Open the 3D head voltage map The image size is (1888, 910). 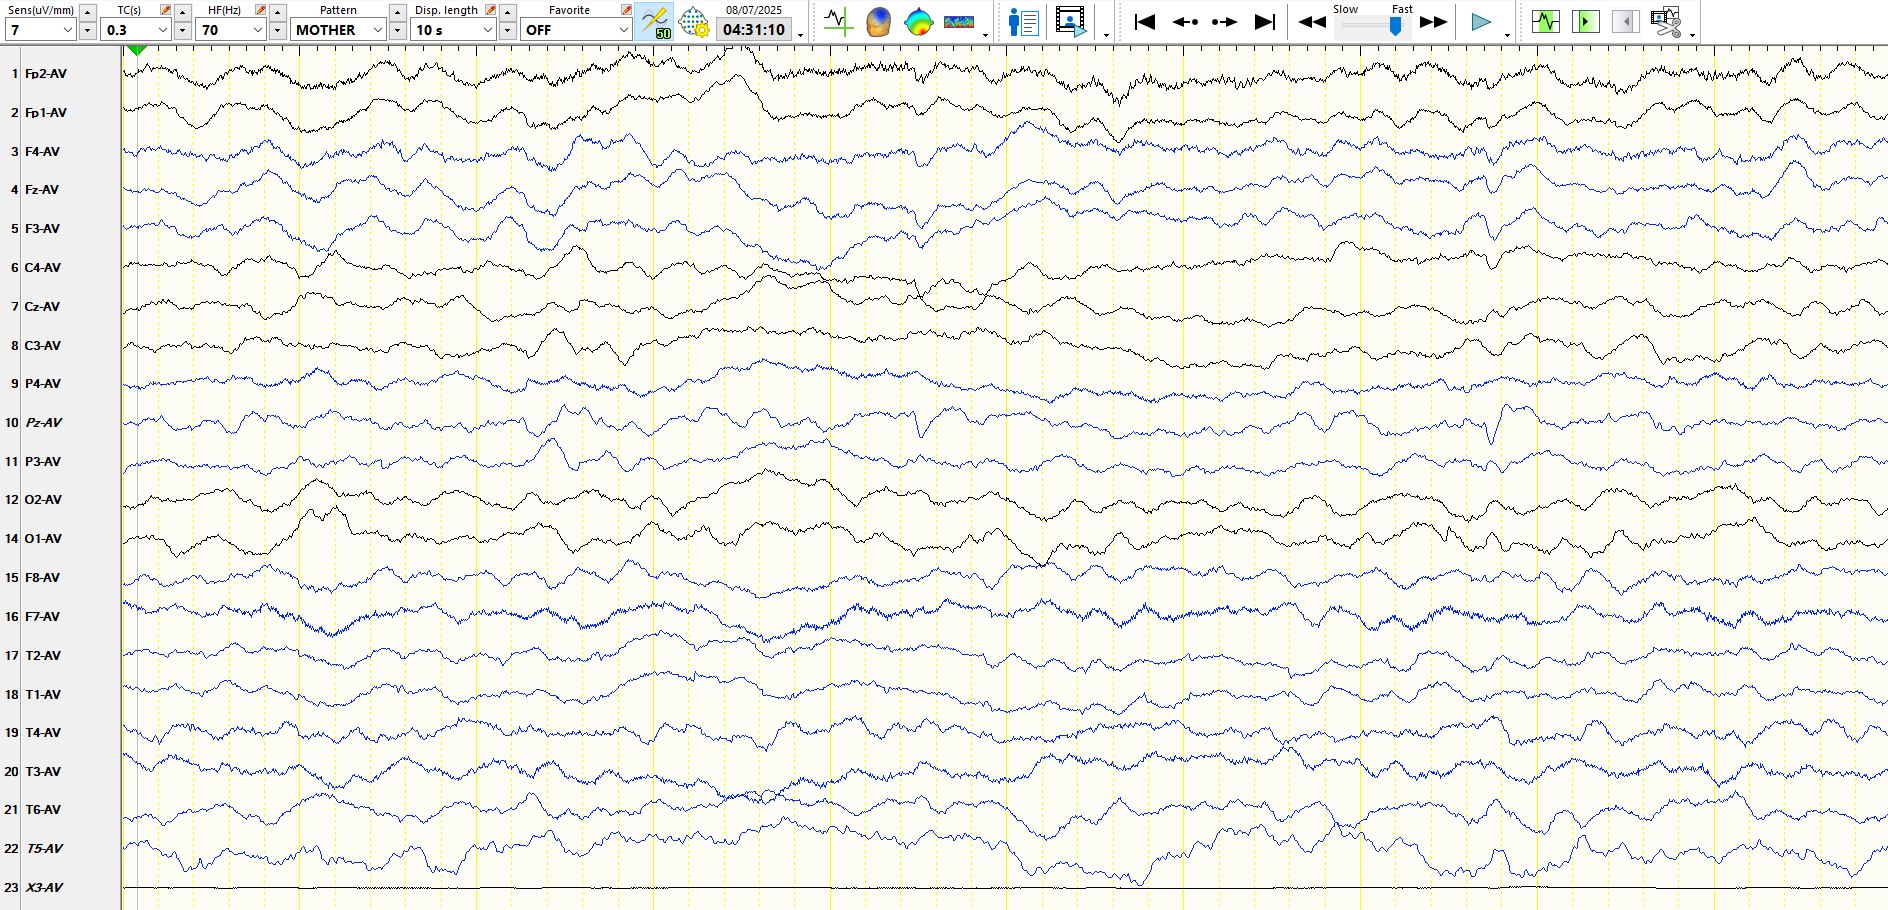pyautogui.click(x=878, y=22)
